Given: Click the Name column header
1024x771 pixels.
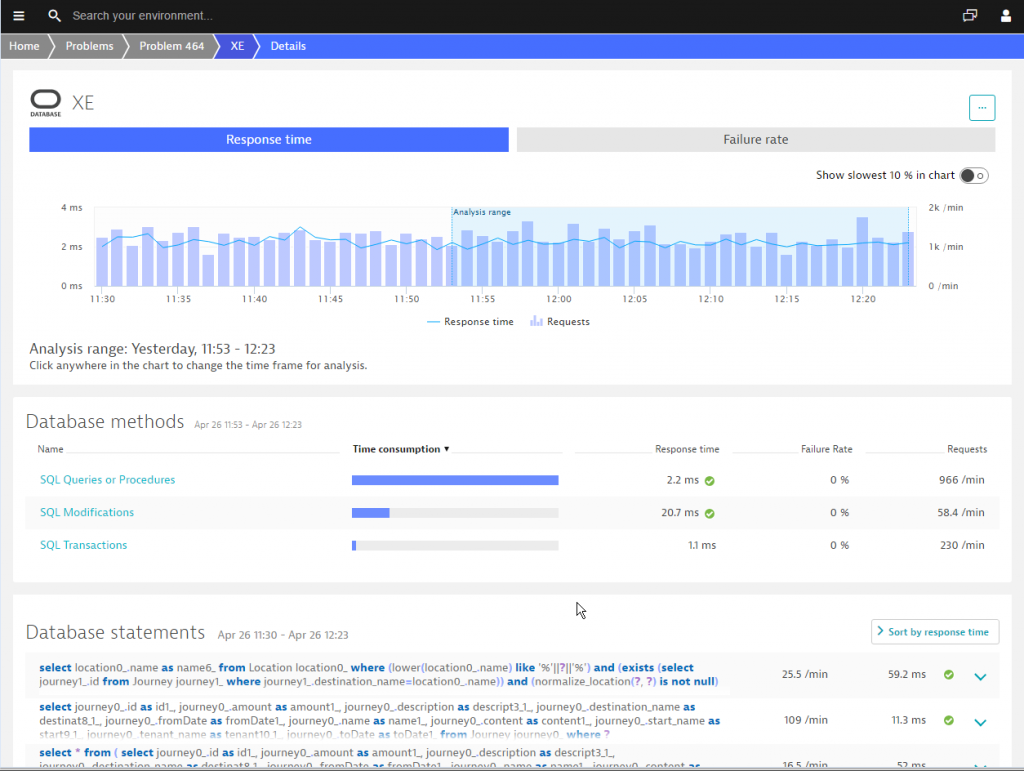Looking at the screenshot, I should [x=50, y=449].
